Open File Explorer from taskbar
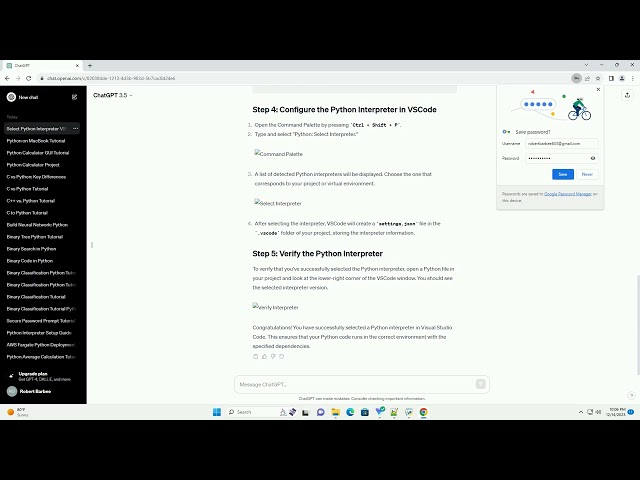 coord(336,412)
